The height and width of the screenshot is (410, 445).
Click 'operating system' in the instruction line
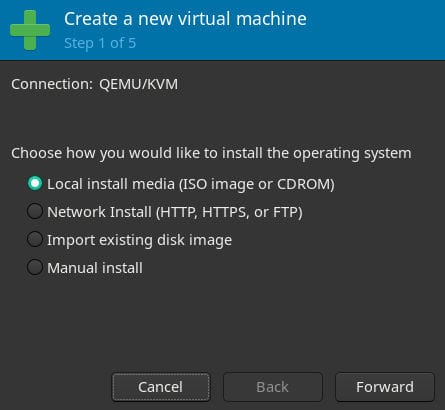point(352,154)
